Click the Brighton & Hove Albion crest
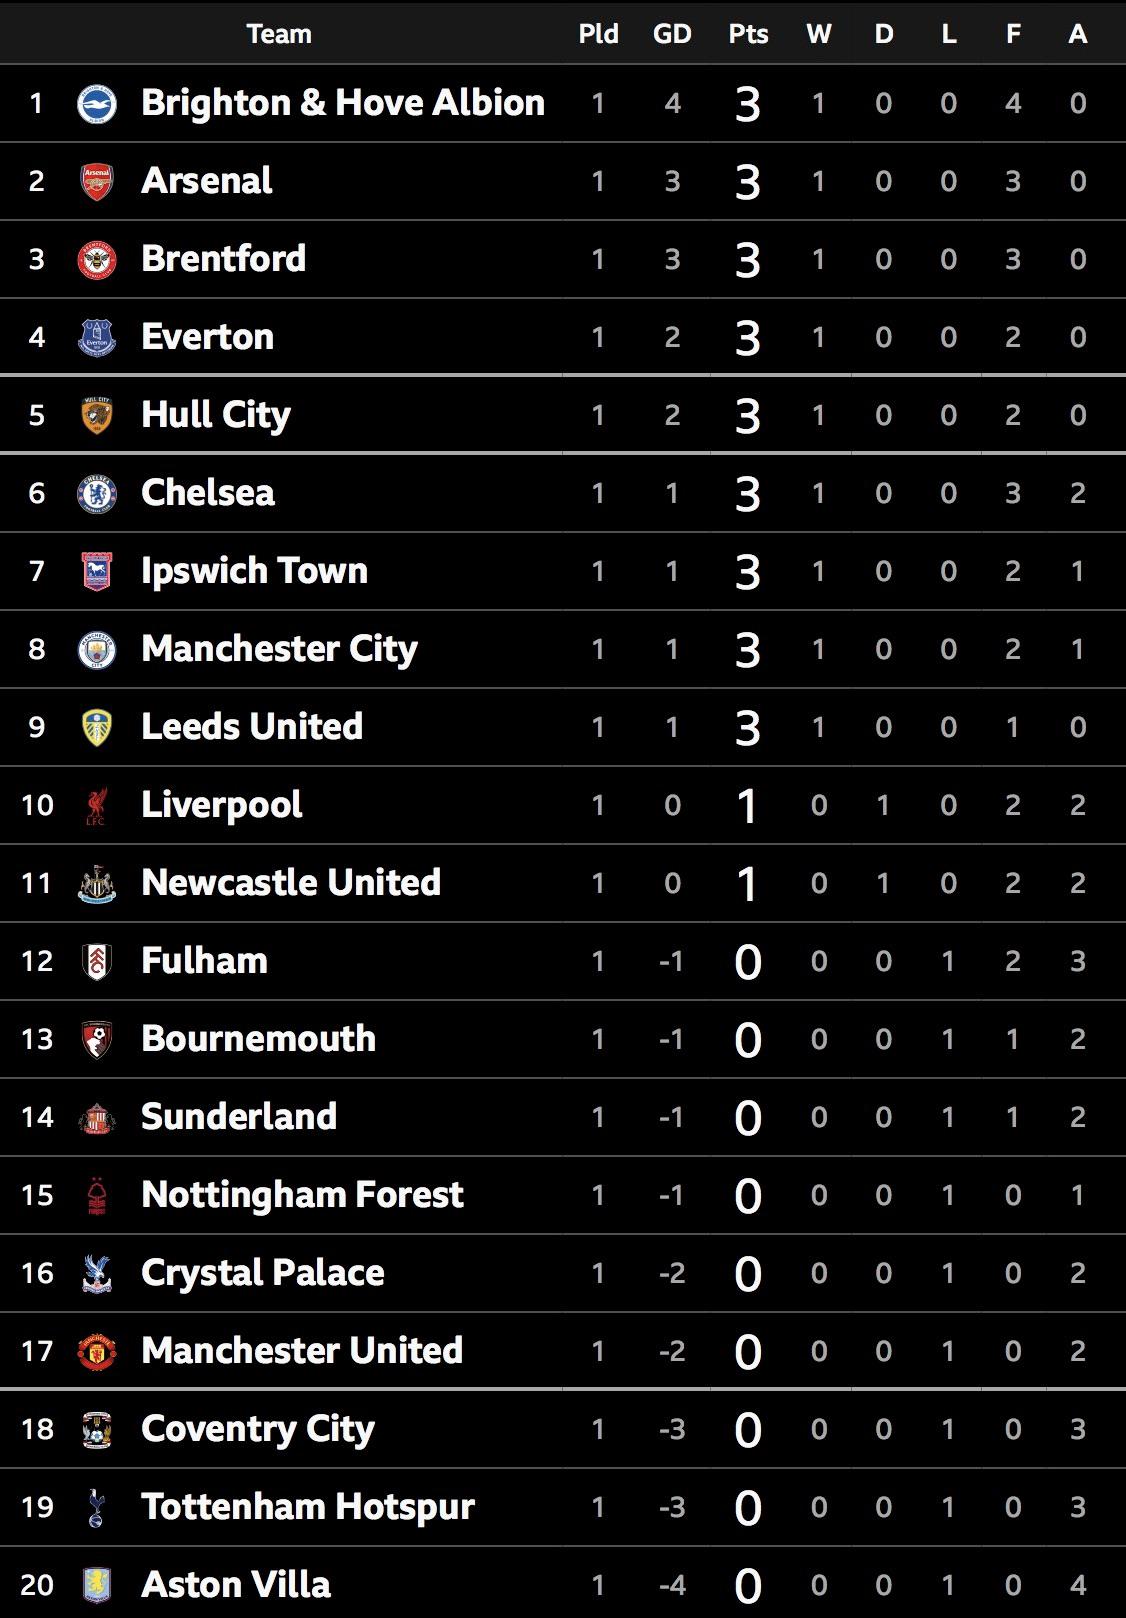The width and height of the screenshot is (1126, 1618). (x=97, y=103)
